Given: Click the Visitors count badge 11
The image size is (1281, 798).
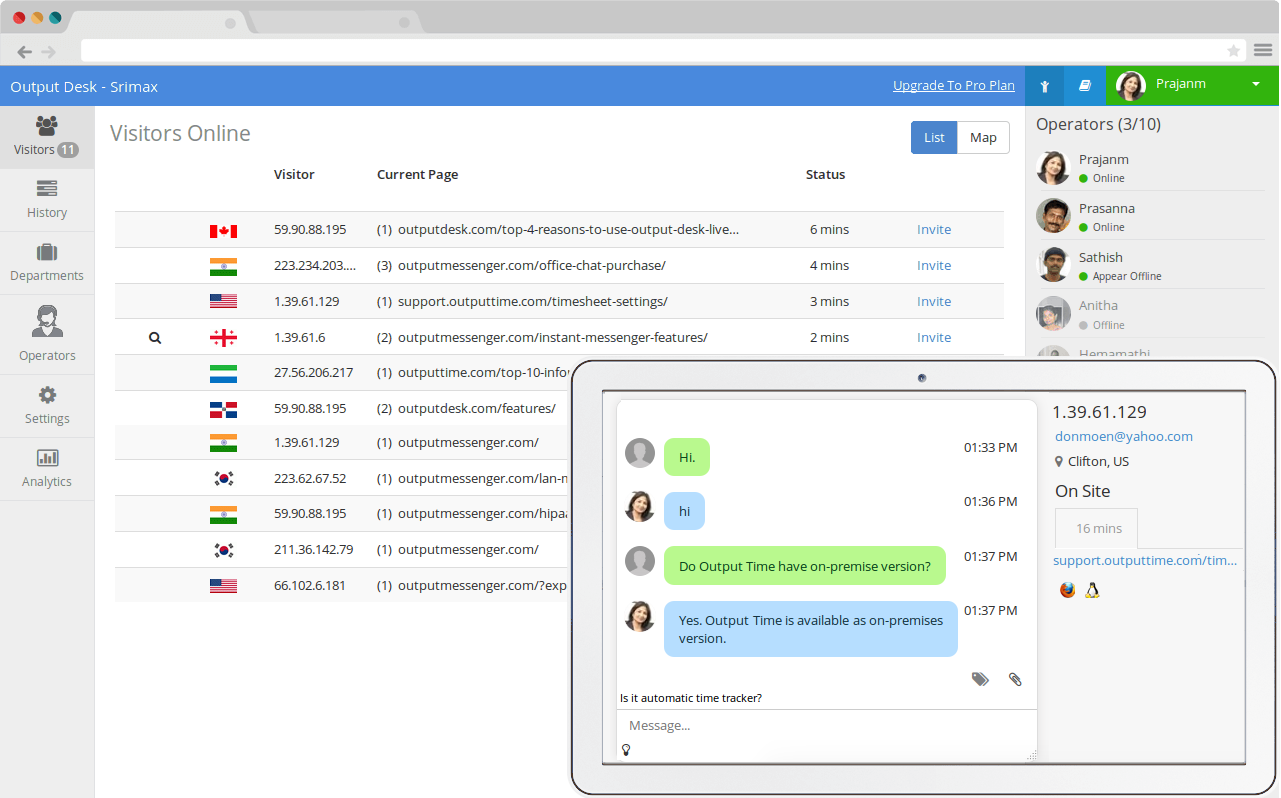Looking at the screenshot, I should [68, 150].
